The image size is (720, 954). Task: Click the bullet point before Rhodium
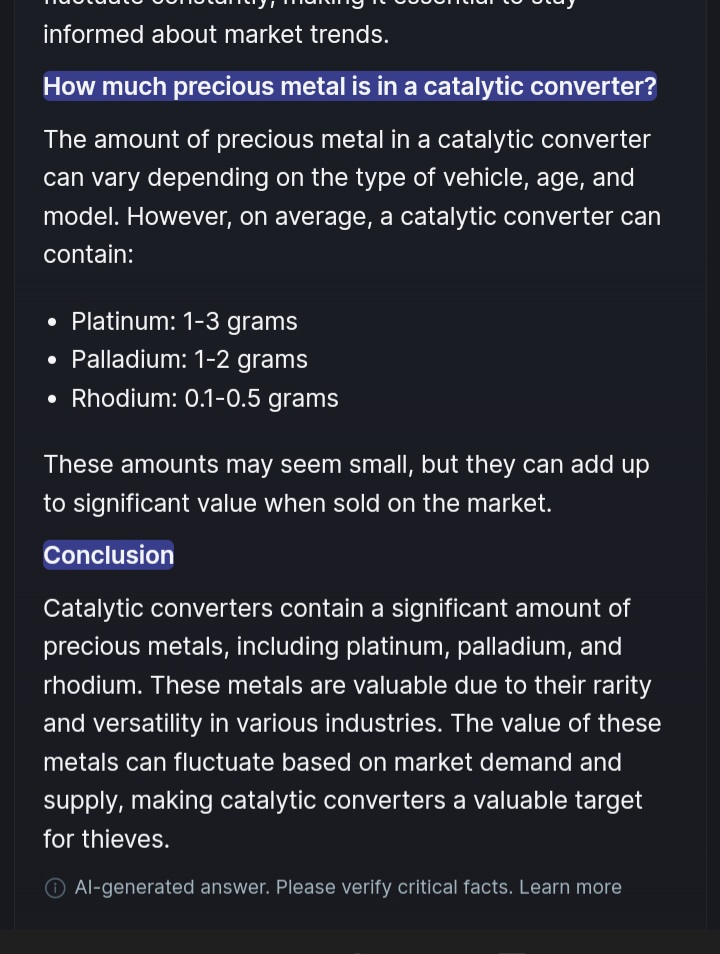pyautogui.click(x=52, y=399)
